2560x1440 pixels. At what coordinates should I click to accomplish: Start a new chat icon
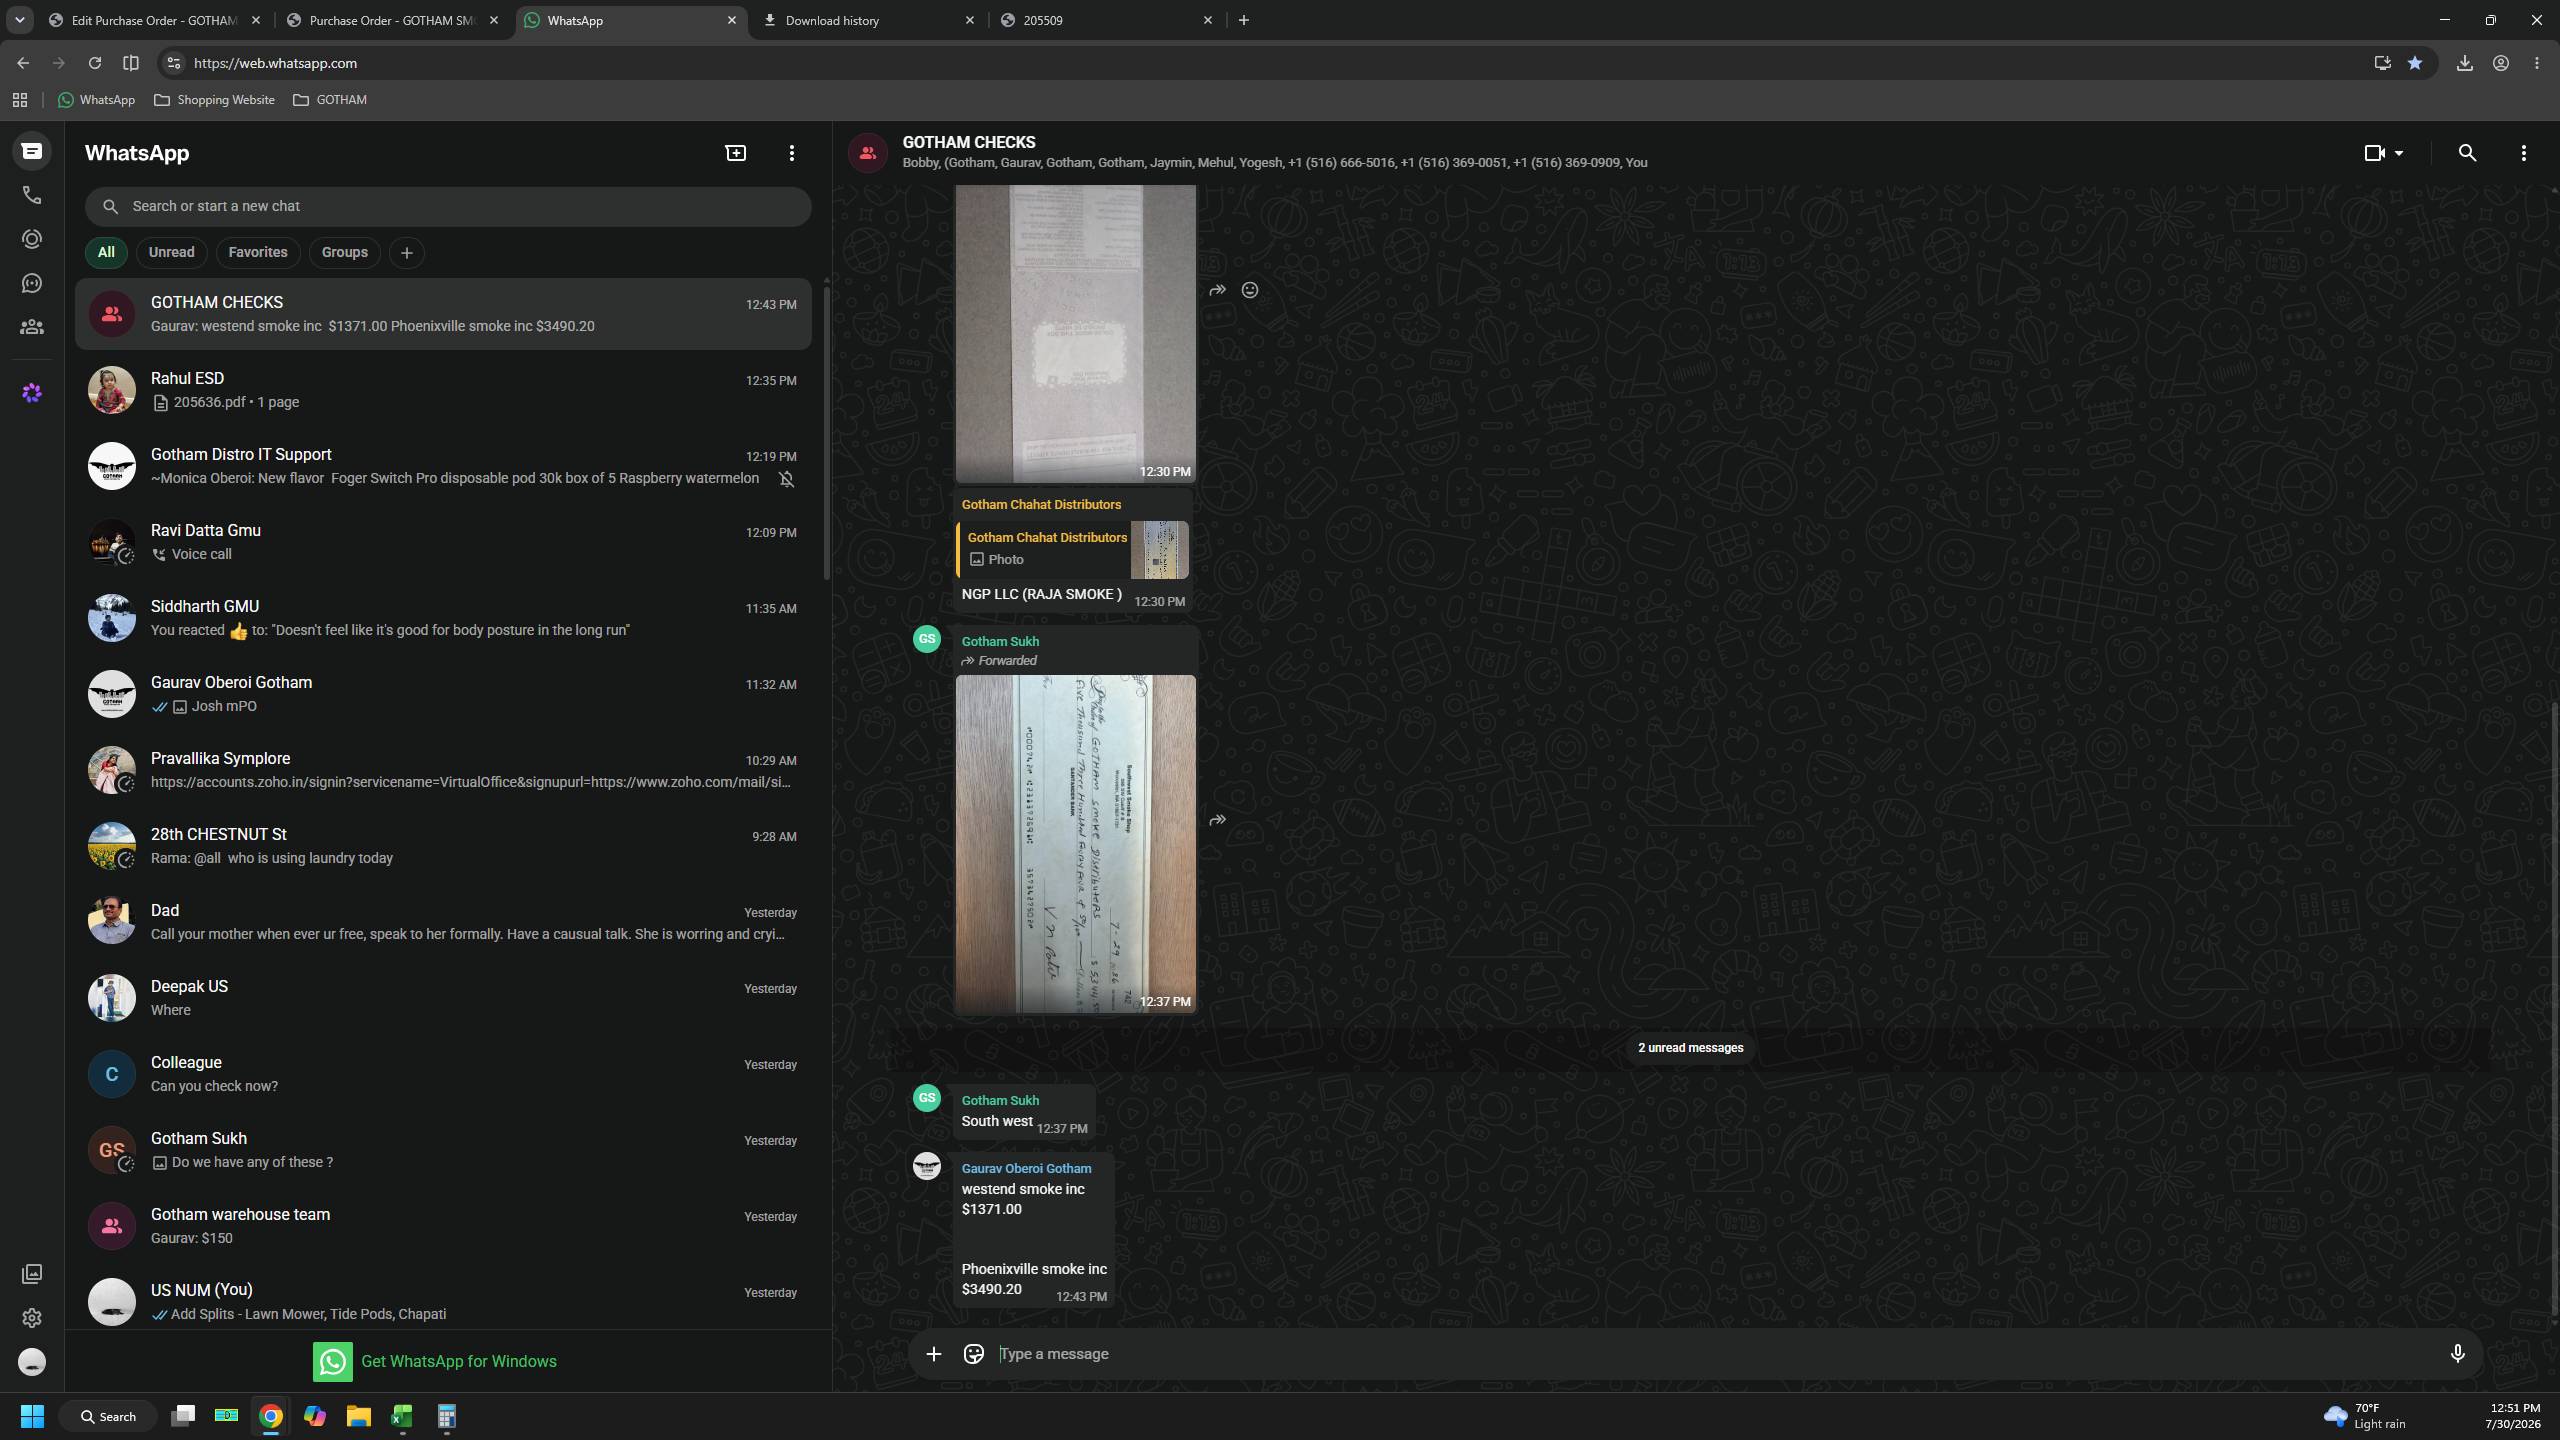(735, 153)
